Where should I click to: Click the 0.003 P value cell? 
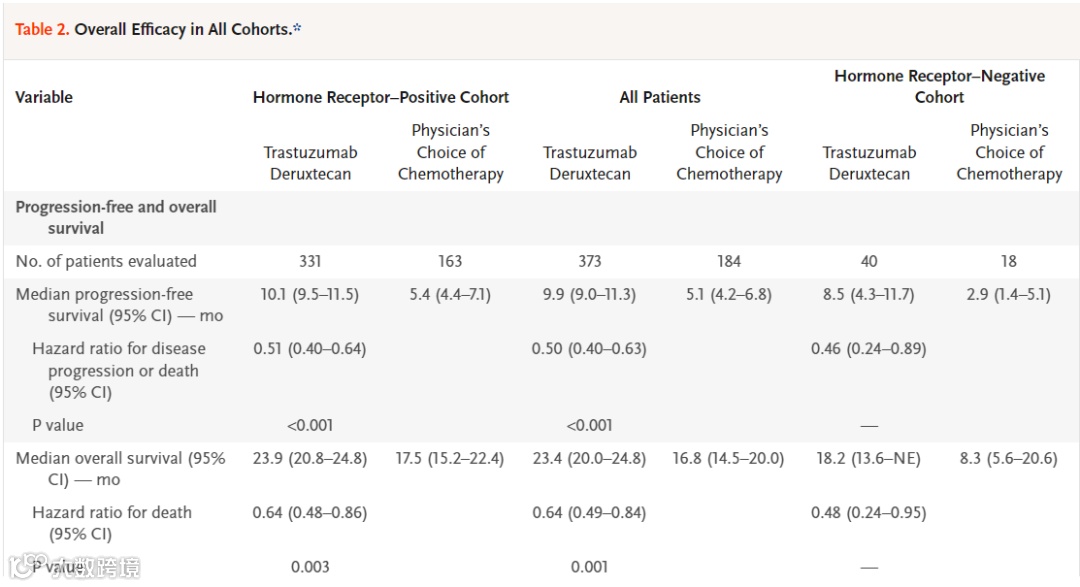310,567
